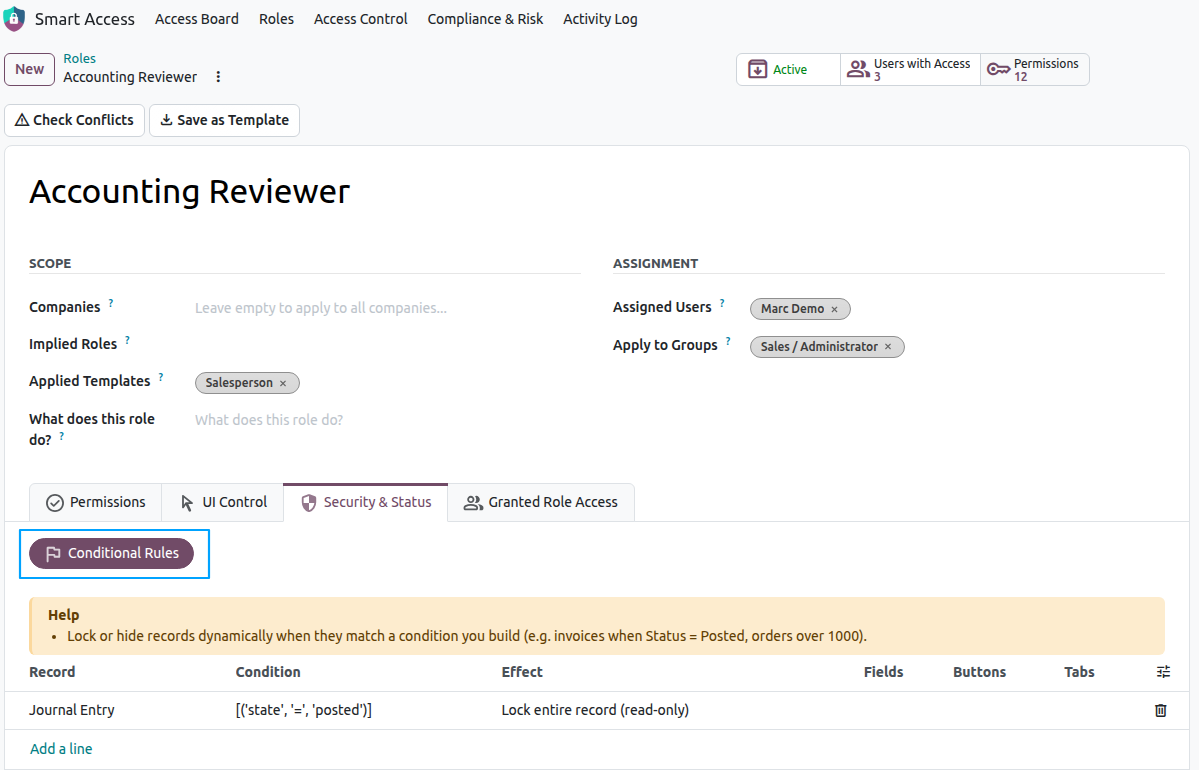Remove Marc Demo from Assigned Users
This screenshot has height=770, width=1199.
point(834,309)
